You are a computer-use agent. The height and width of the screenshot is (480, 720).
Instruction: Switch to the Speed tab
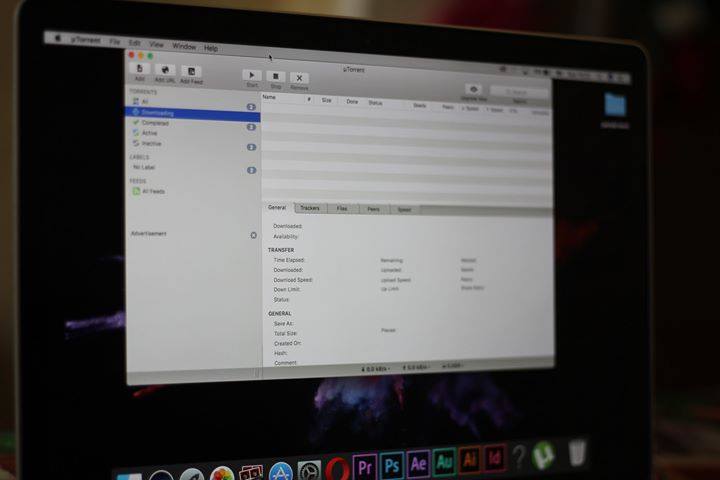pos(405,210)
